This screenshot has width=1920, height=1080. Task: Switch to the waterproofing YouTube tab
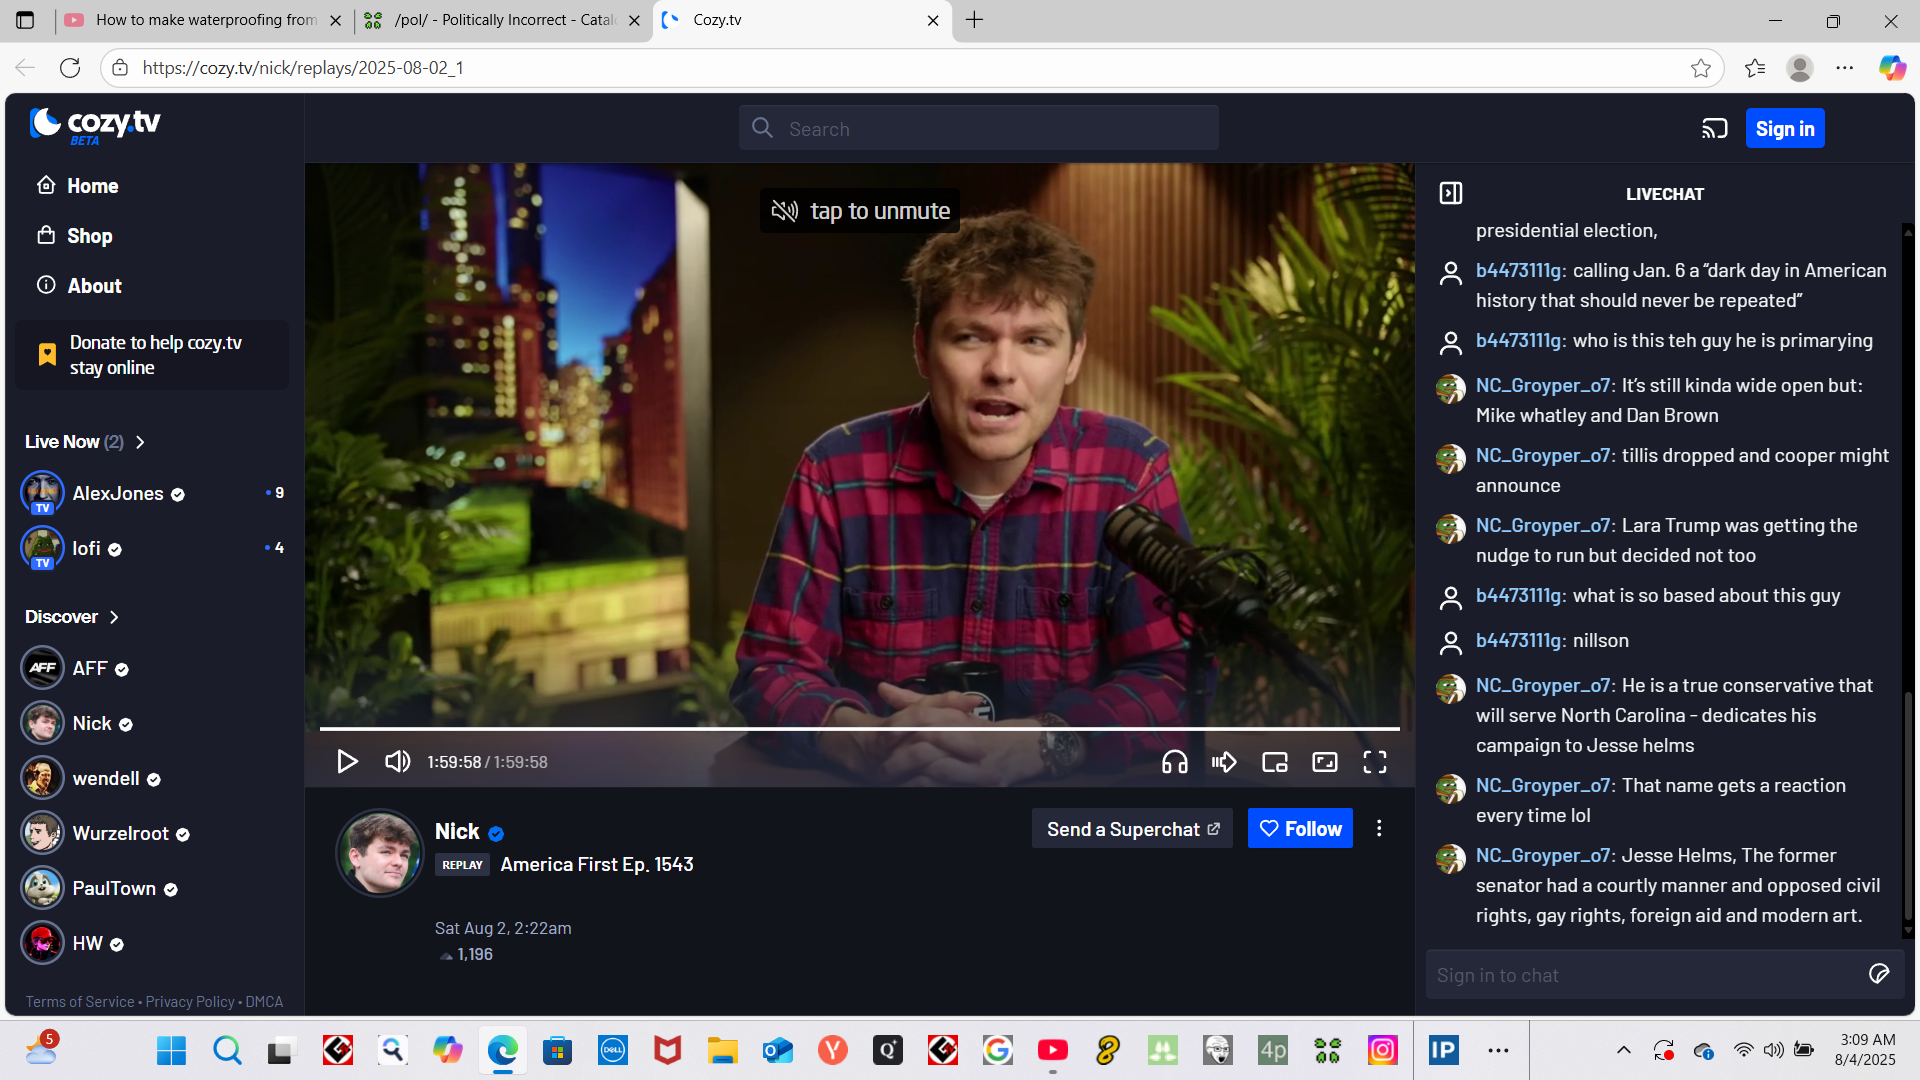pos(205,20)
